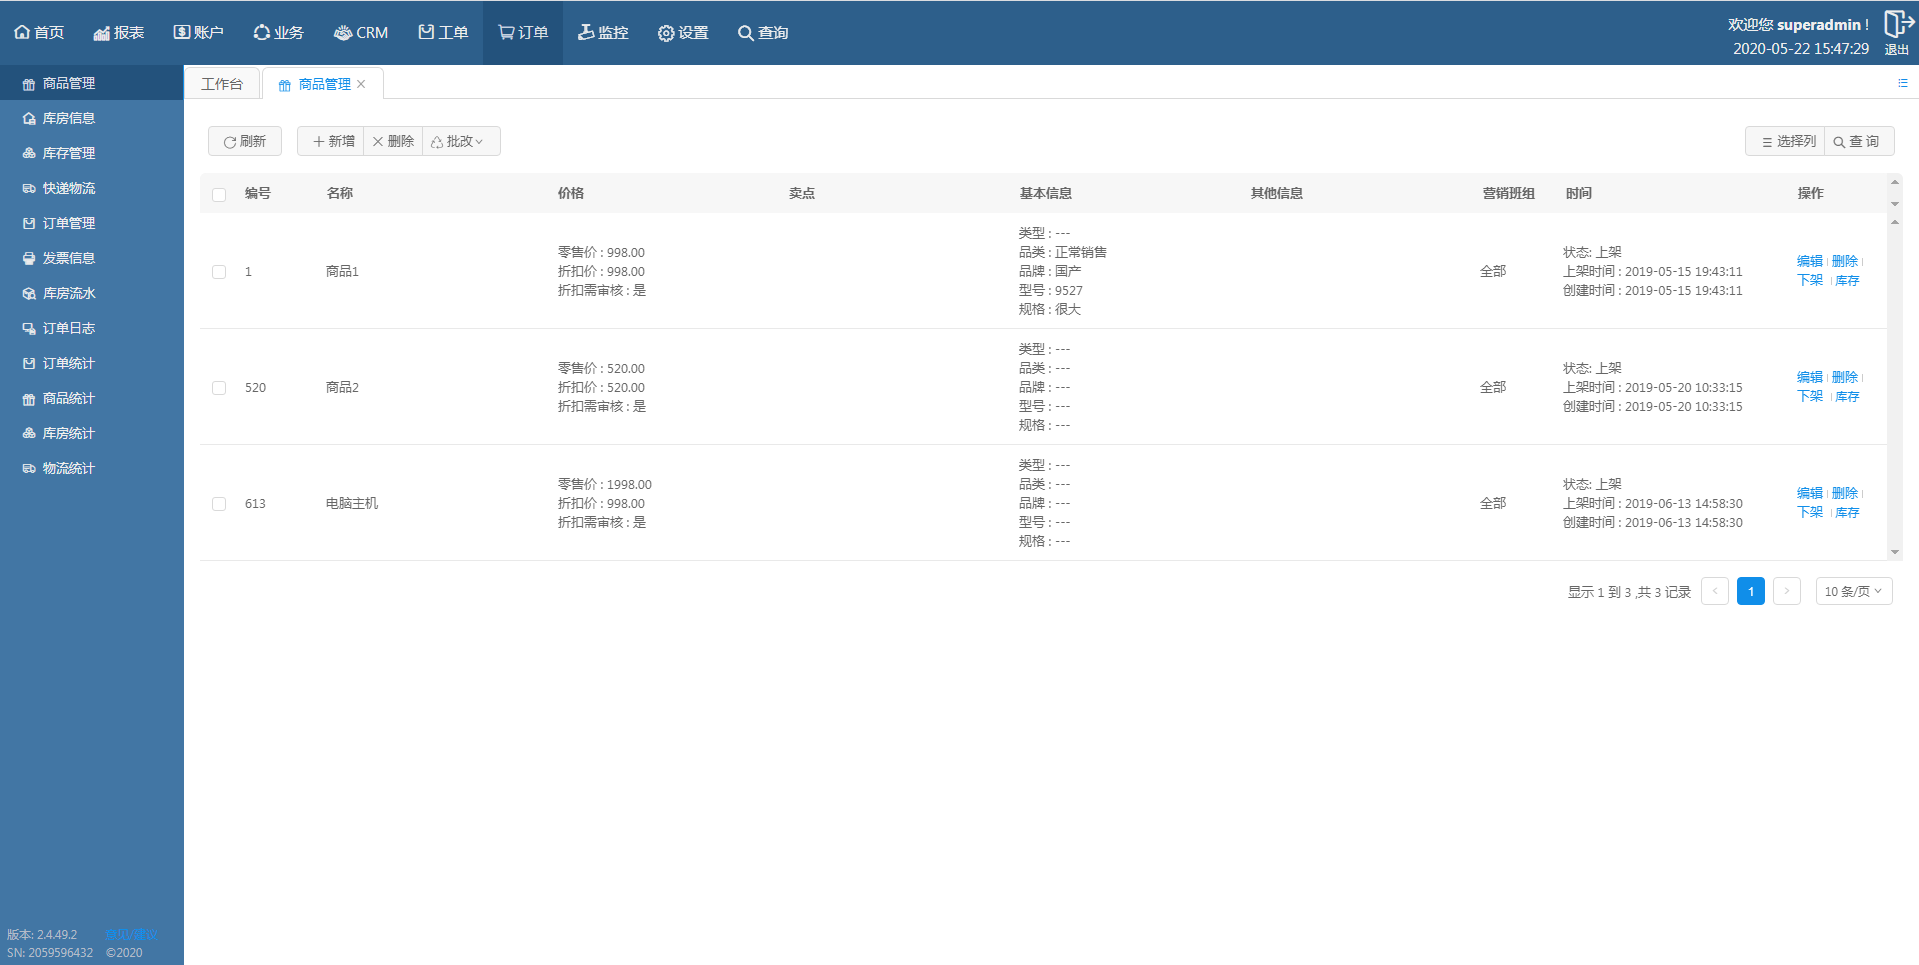The image size is (1919, 965).
Task: Open the list menu icon at tab bar right
Action: tap(1902, 83)
